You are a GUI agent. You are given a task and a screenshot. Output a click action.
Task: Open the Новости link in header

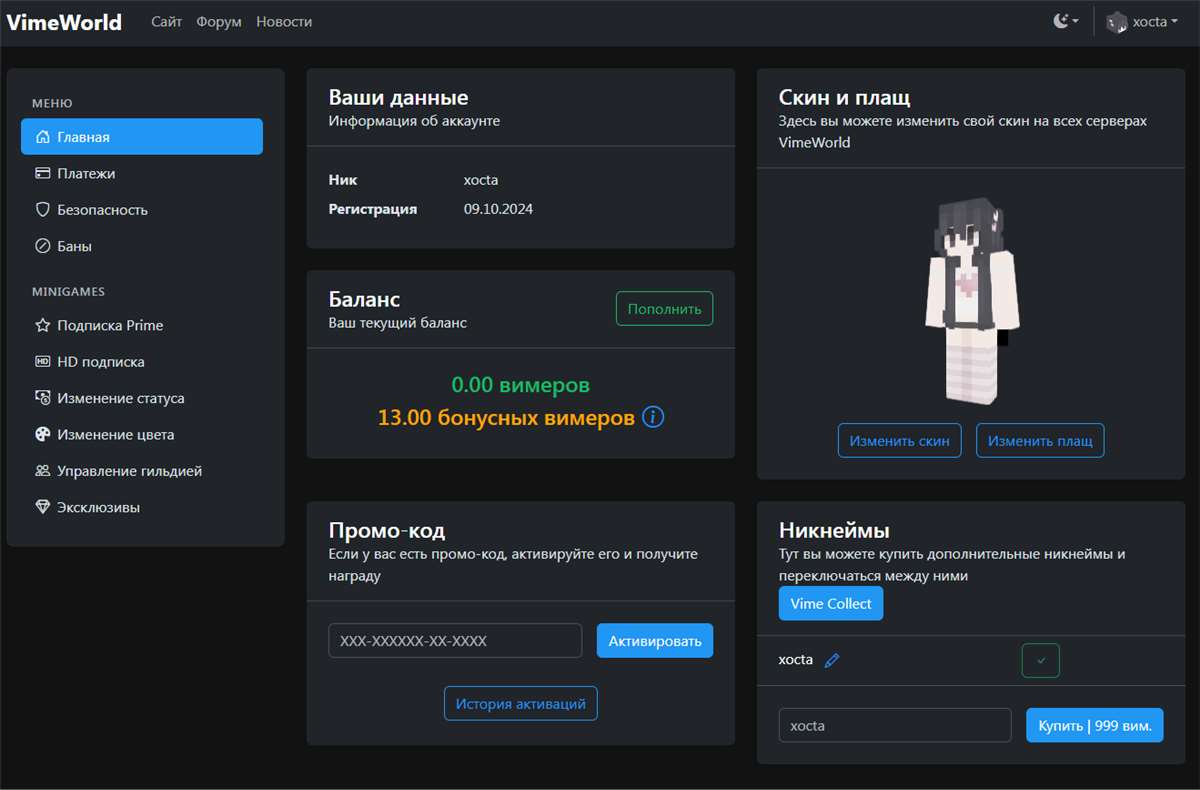click(x=284, y=22)
